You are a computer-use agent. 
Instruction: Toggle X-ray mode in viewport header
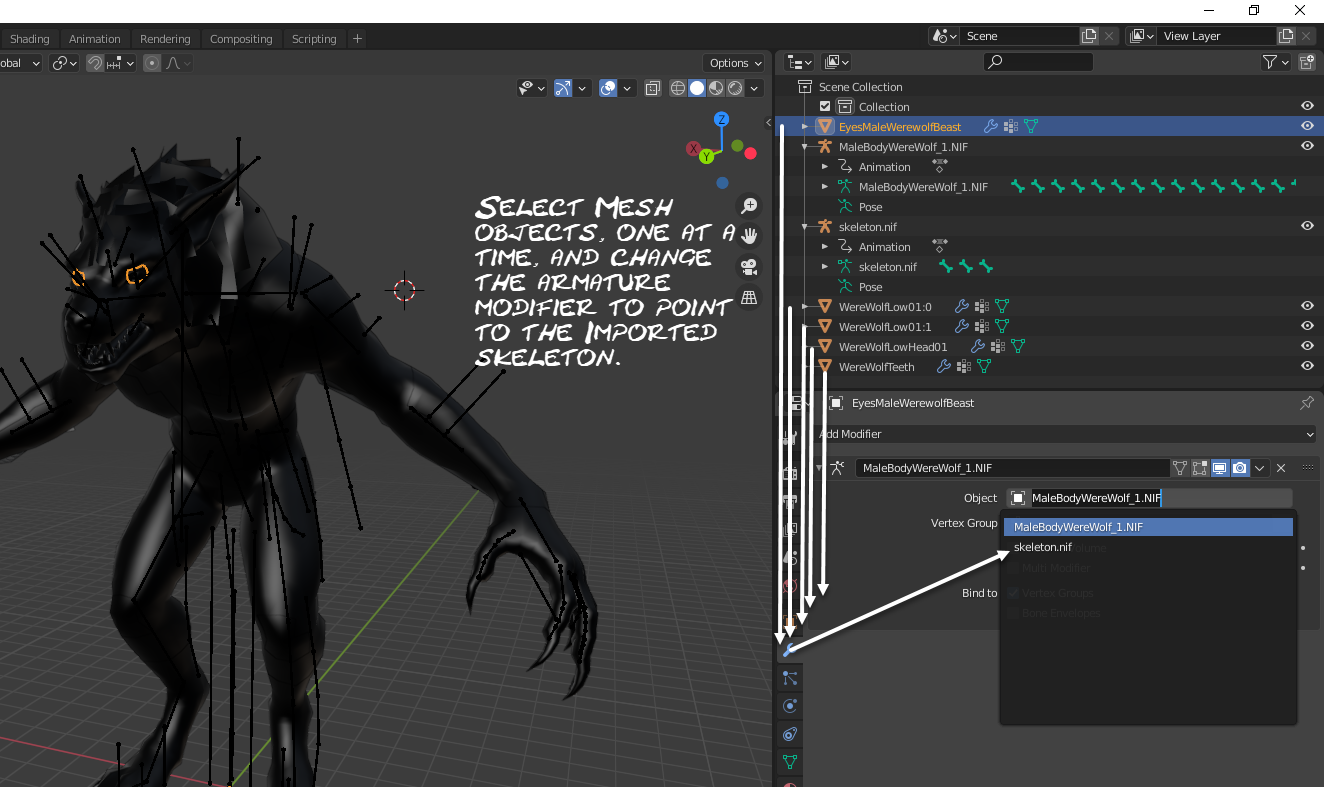(x=652, y=88)
